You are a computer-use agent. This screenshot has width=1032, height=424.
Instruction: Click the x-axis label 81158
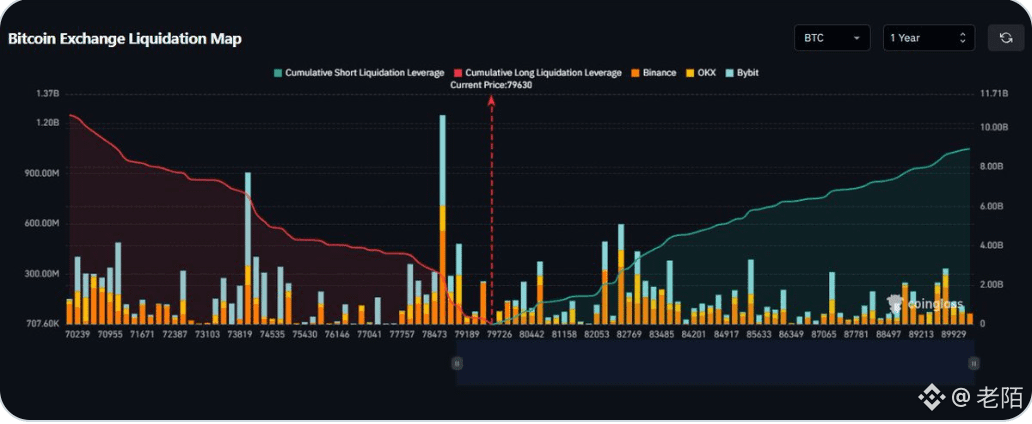tap(564, 334)
